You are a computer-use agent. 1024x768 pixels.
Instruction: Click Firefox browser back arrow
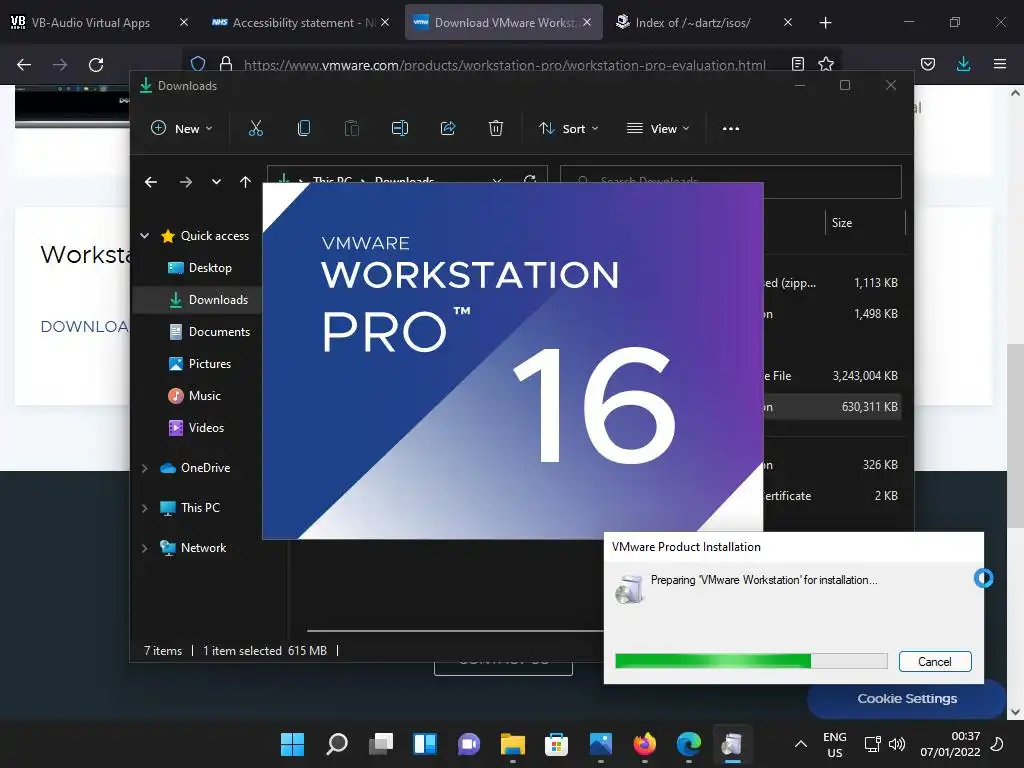pyautogui.click(x=24, y=65)
